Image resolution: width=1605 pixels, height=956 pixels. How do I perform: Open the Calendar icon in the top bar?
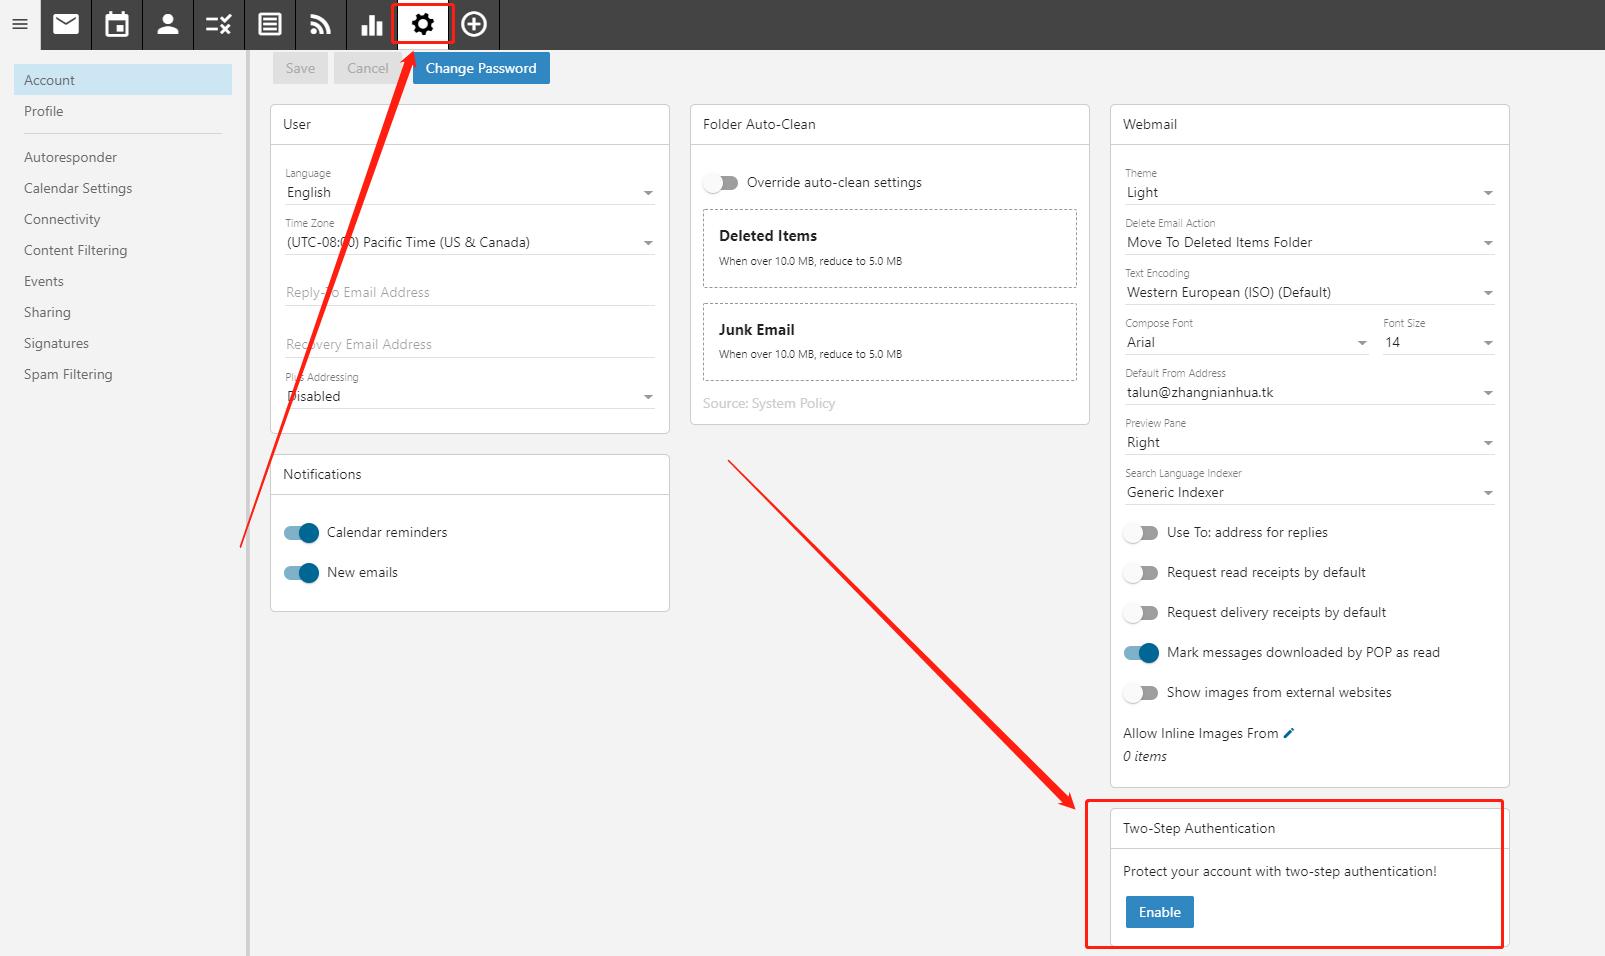(x=117, y=24)
